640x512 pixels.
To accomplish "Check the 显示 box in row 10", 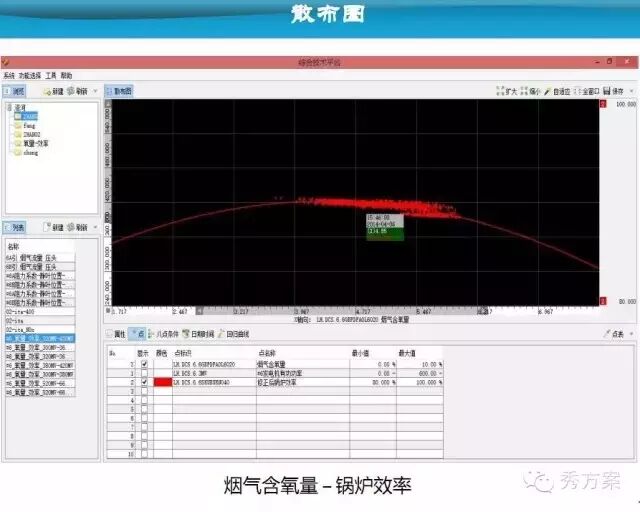I will (x=144, y=454).
